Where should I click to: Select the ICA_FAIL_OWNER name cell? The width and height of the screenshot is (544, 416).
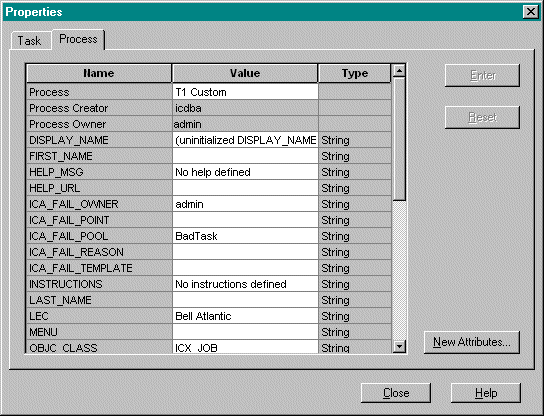point(99,204)
